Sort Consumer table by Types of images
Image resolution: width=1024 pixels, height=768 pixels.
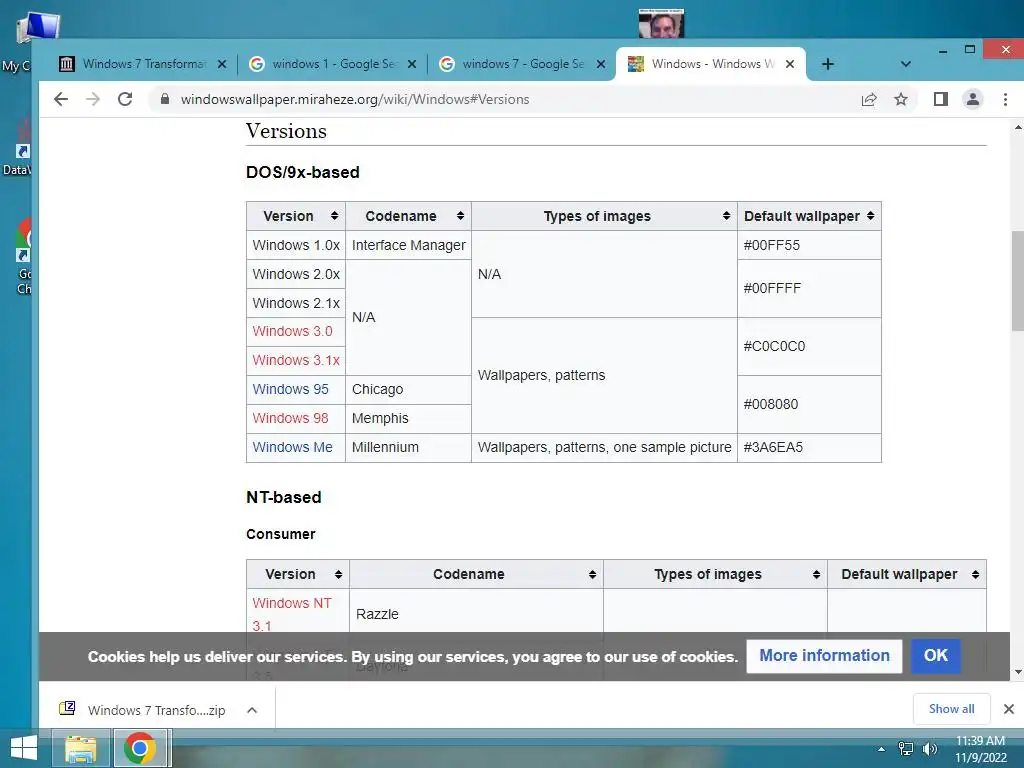pos(715,574)
